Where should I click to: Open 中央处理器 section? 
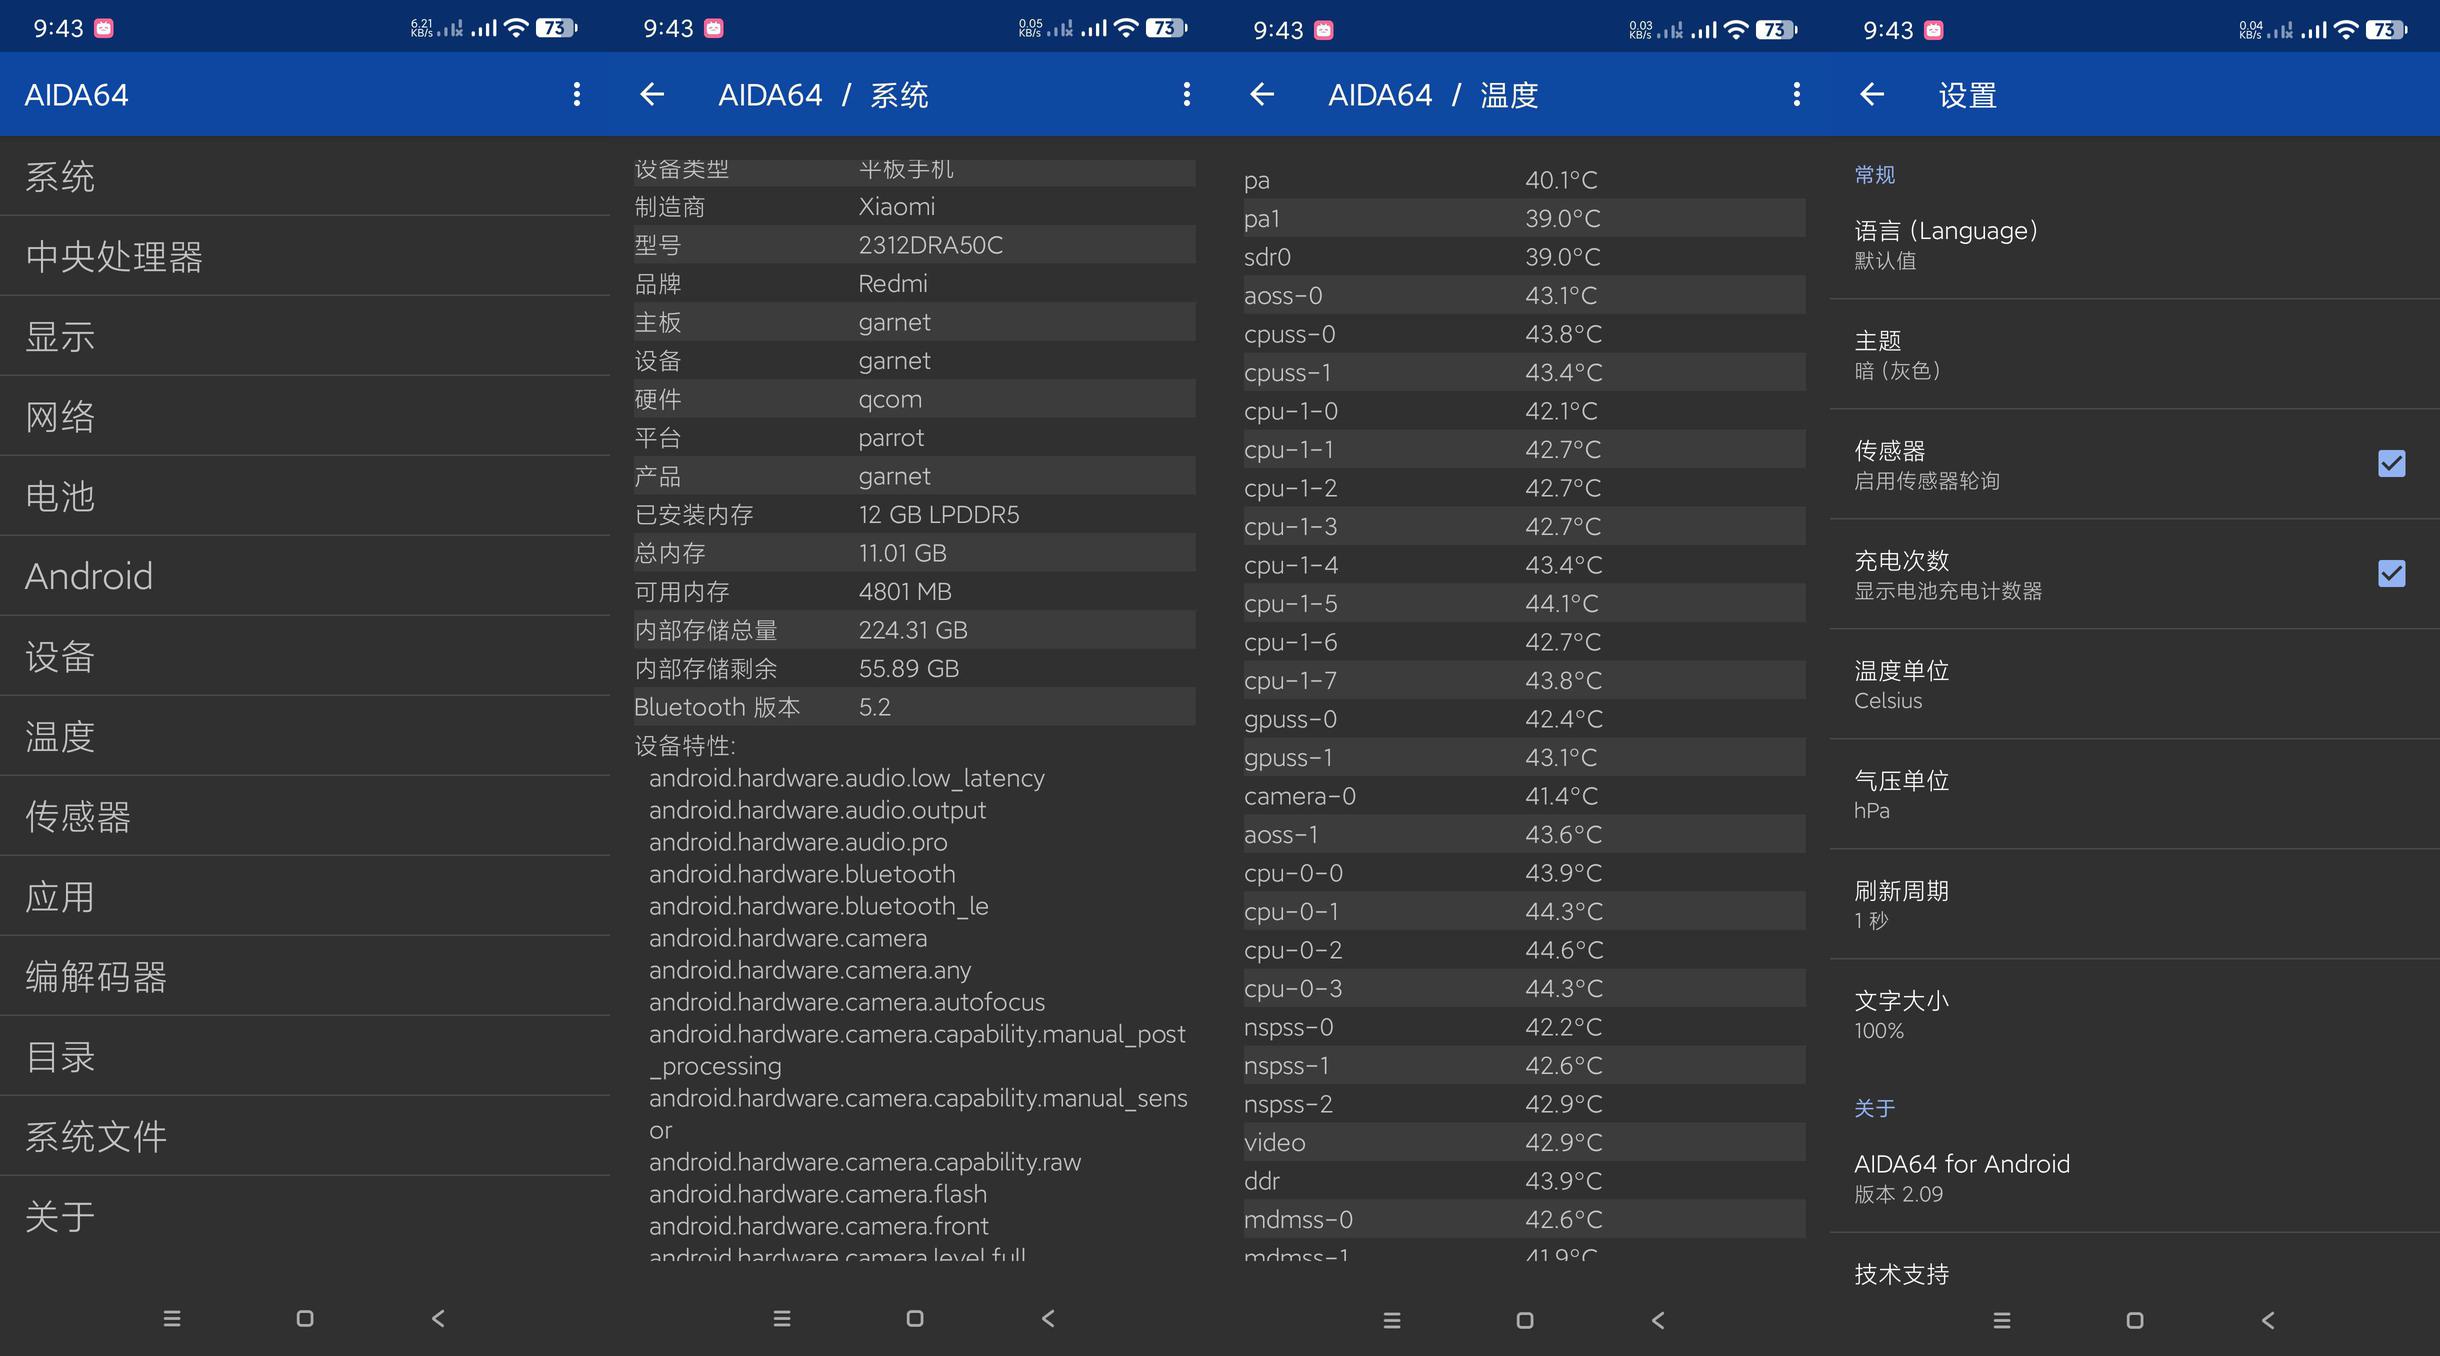(305, 256)
